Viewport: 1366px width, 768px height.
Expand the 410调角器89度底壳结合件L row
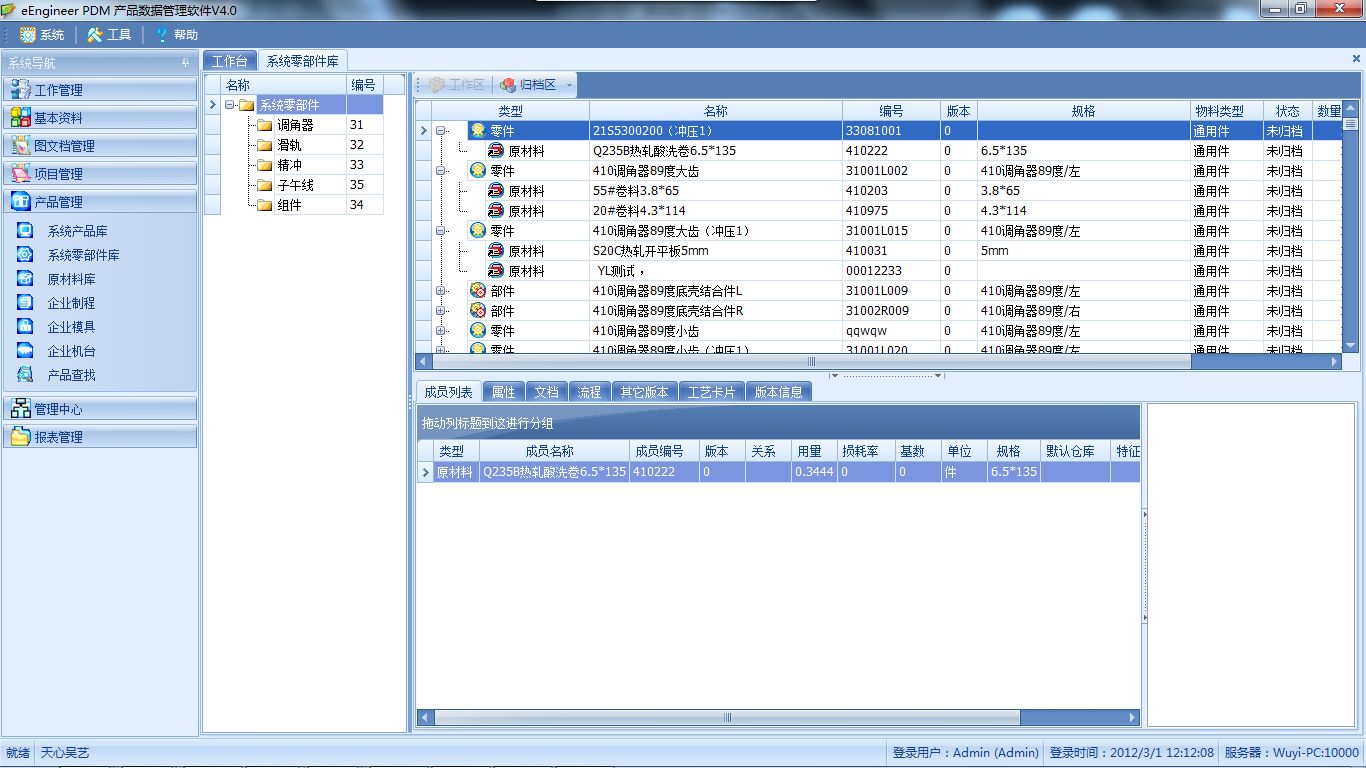click(441, 291)
